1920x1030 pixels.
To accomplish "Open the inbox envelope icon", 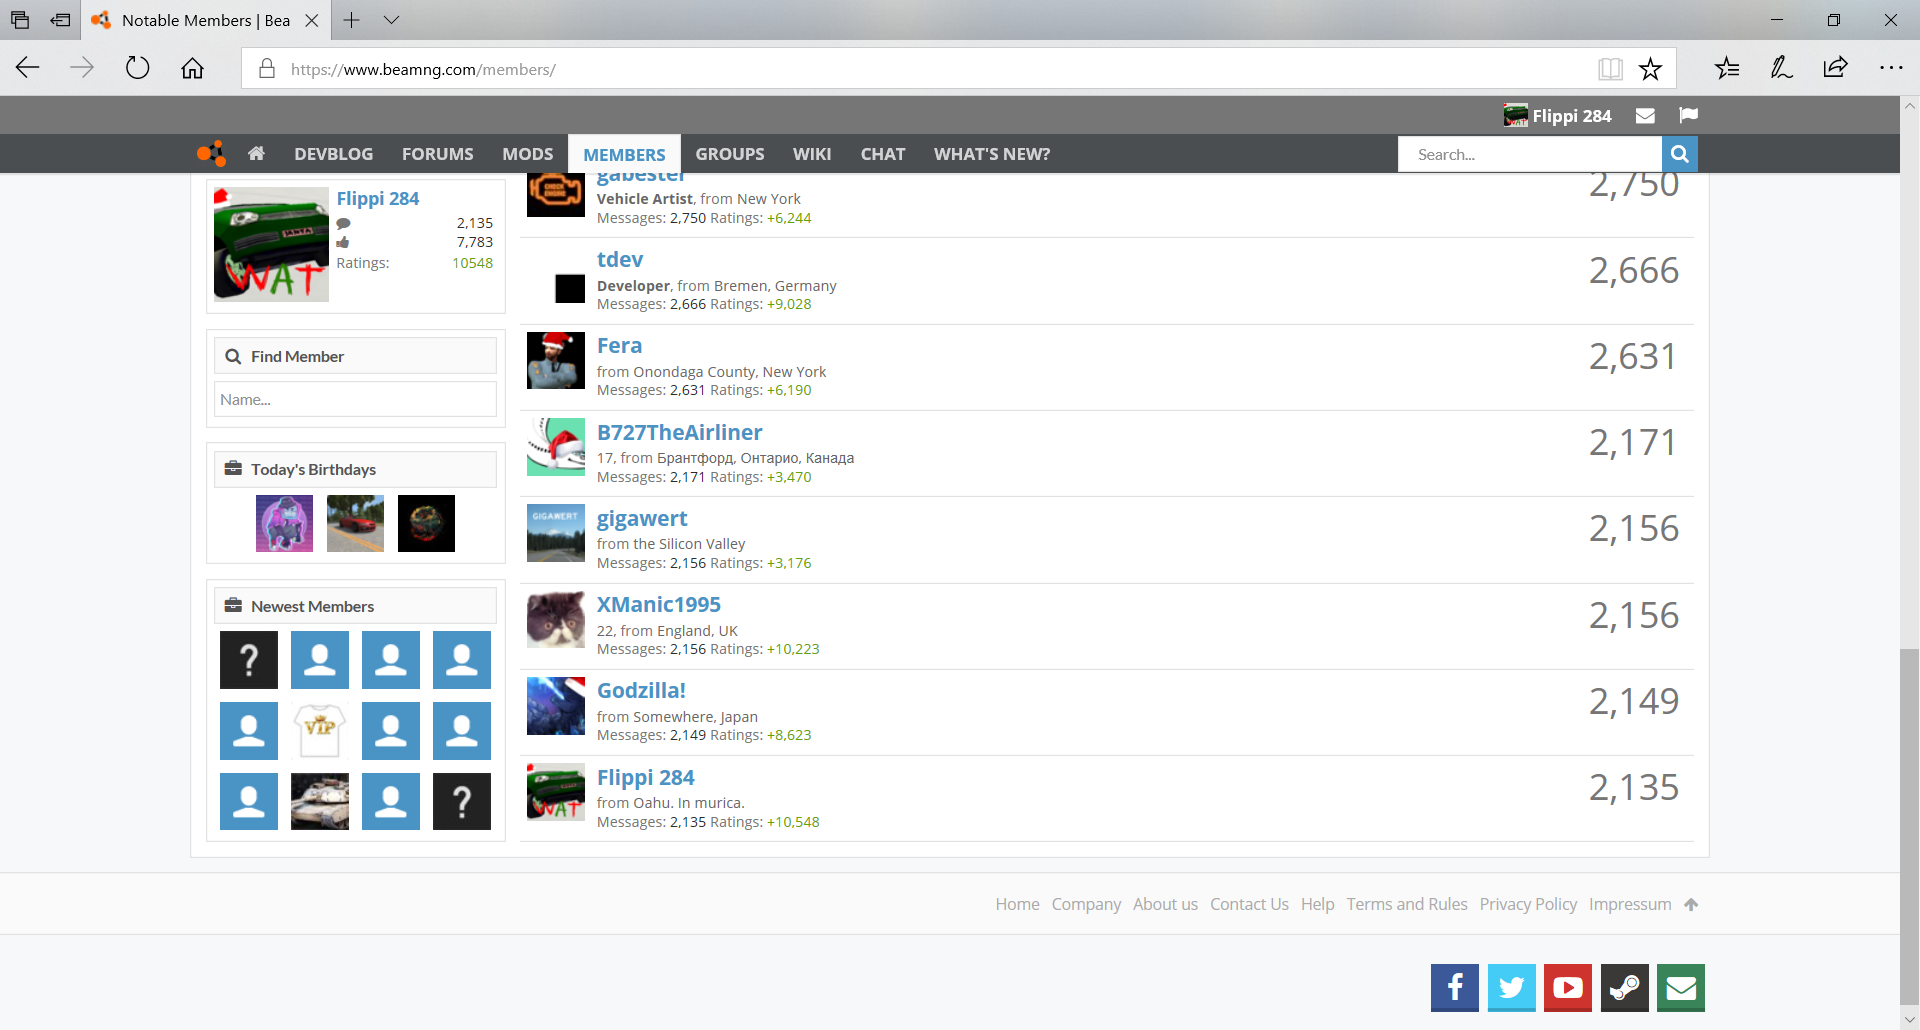I will 1645,116.
